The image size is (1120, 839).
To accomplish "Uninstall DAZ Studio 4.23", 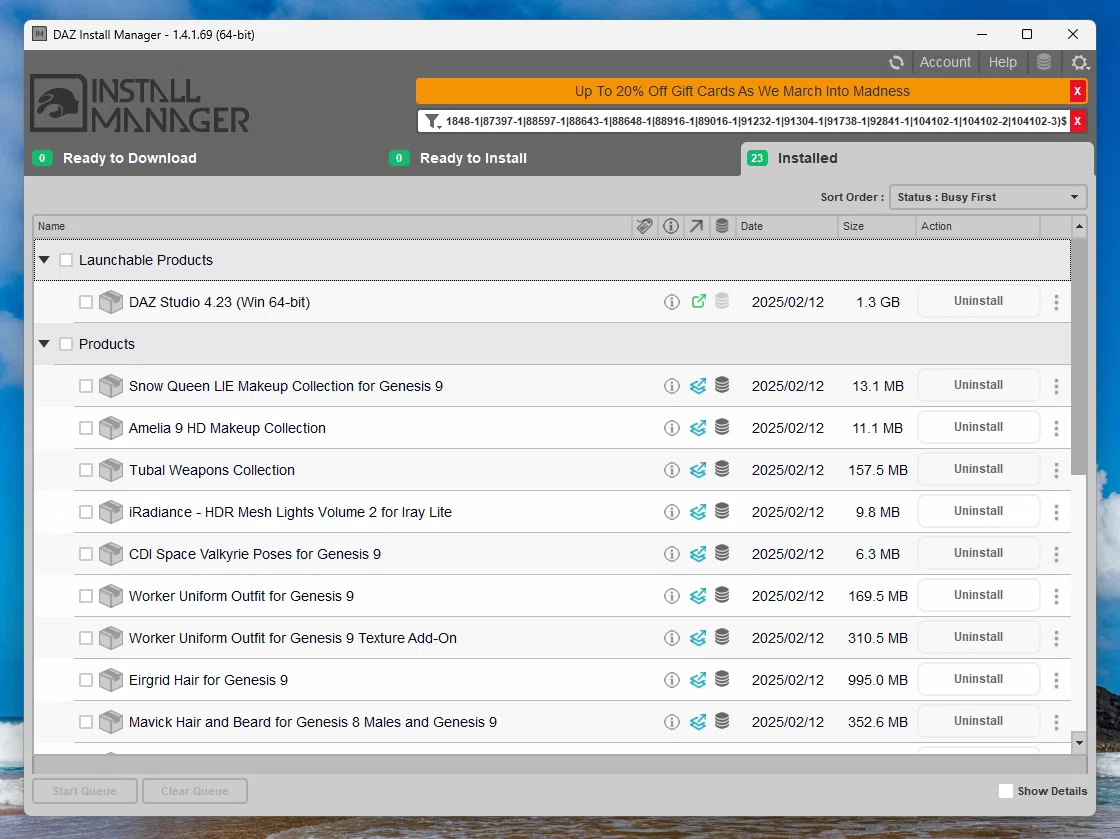I will pyautogui.click(x=978, y=301).
